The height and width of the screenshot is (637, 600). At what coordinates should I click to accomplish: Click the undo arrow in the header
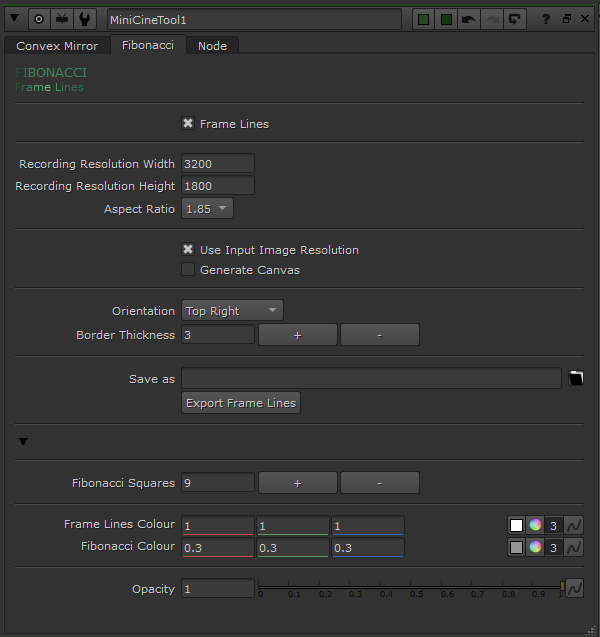click(x=468, y=19)
